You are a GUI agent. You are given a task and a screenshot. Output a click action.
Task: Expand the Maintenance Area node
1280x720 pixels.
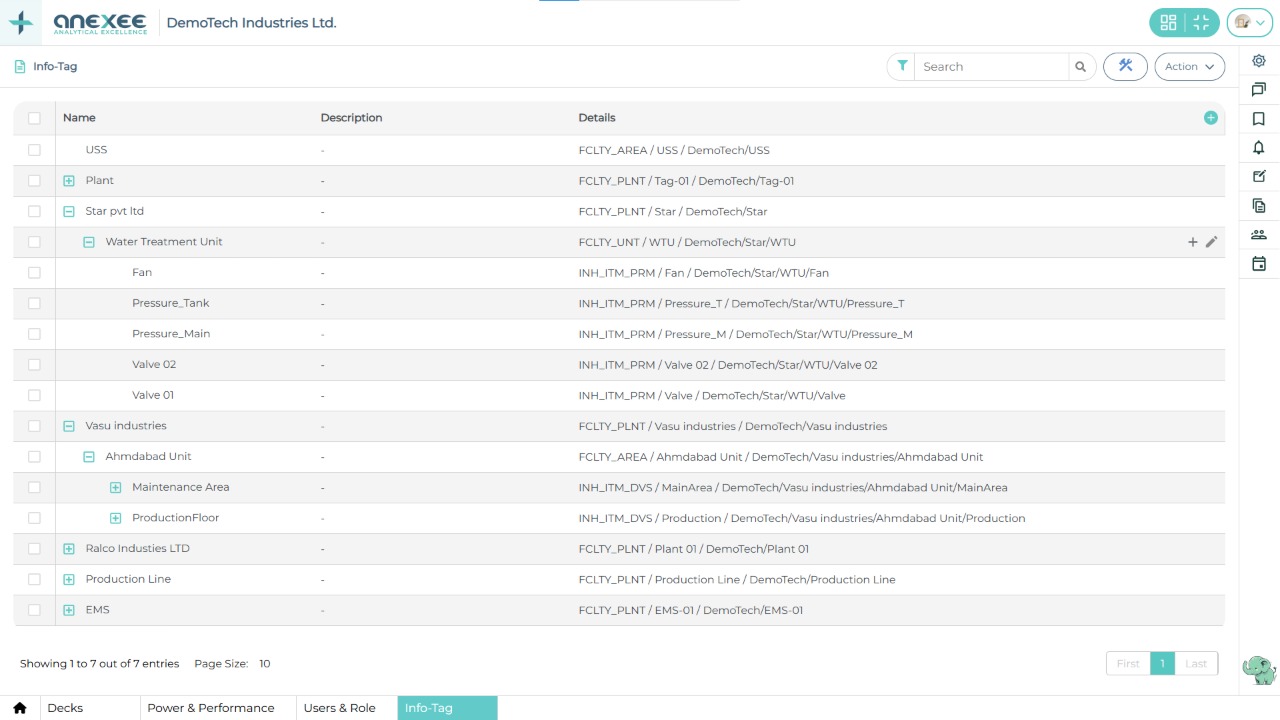pos(115,487)
